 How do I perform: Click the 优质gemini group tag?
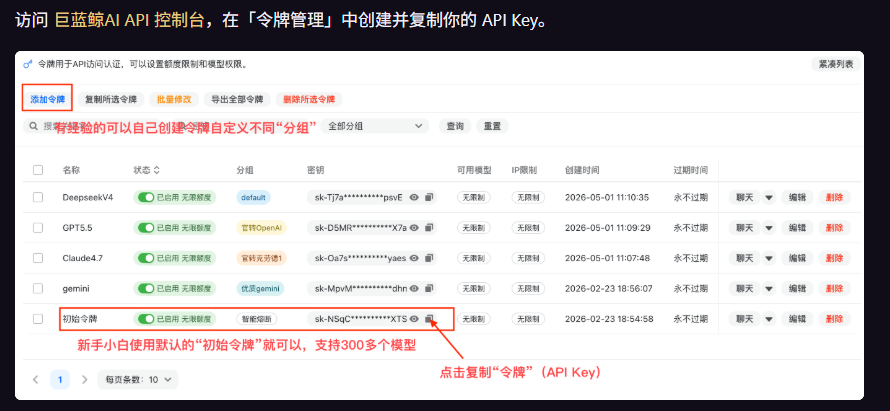pyautogui.click(x=260, y=288)
